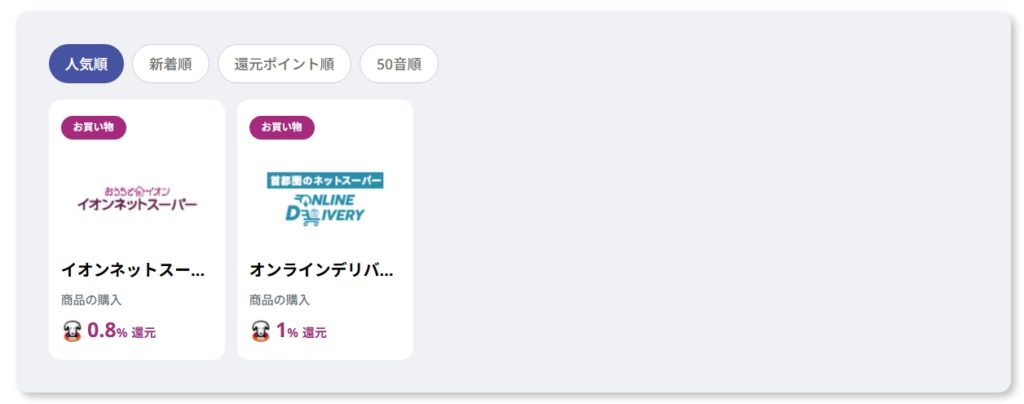Open the オンラインデリバ… card title
The width and height of the screenshot is (1024, 404).
click(x=321, y=270)
